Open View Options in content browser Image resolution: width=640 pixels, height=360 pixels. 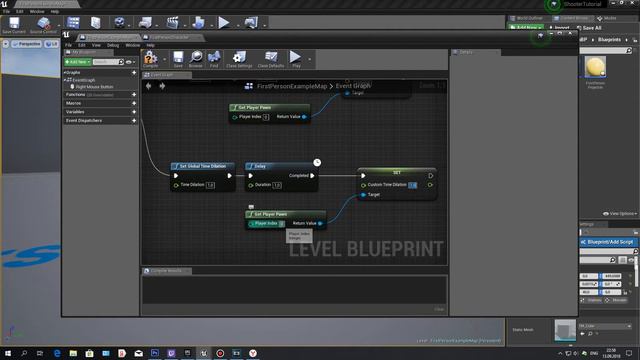[x=620, y=213]
